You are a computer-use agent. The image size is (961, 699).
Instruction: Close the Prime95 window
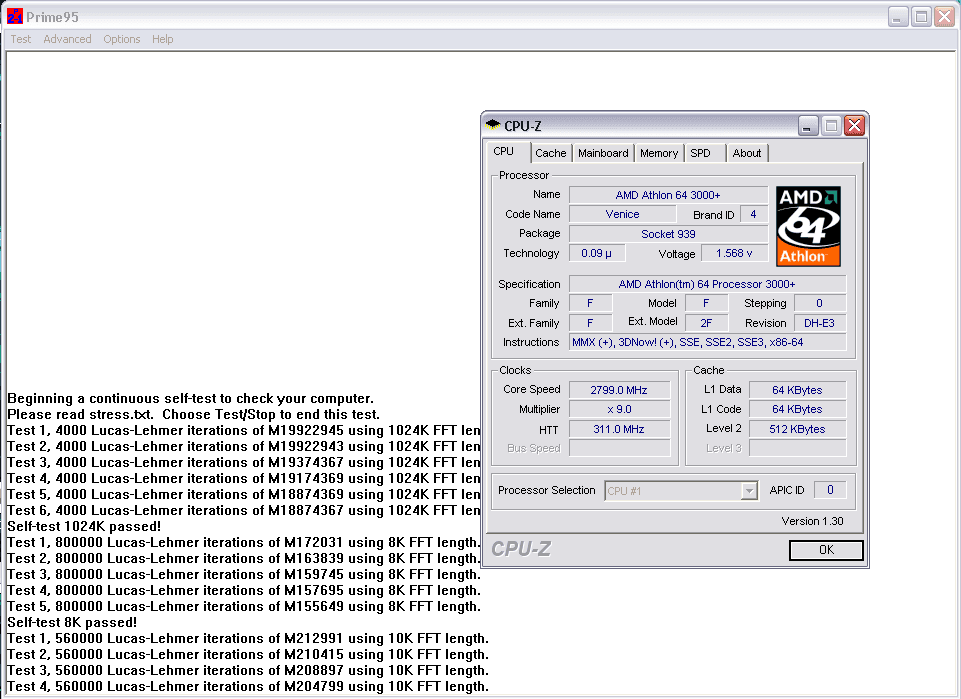944,17
